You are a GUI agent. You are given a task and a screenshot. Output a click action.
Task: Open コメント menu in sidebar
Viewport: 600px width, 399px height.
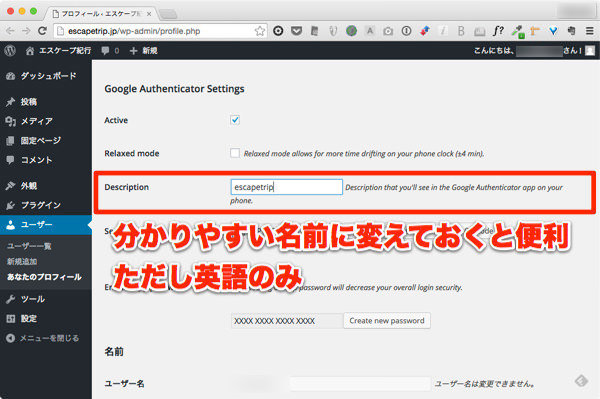(x=46, y=160)
